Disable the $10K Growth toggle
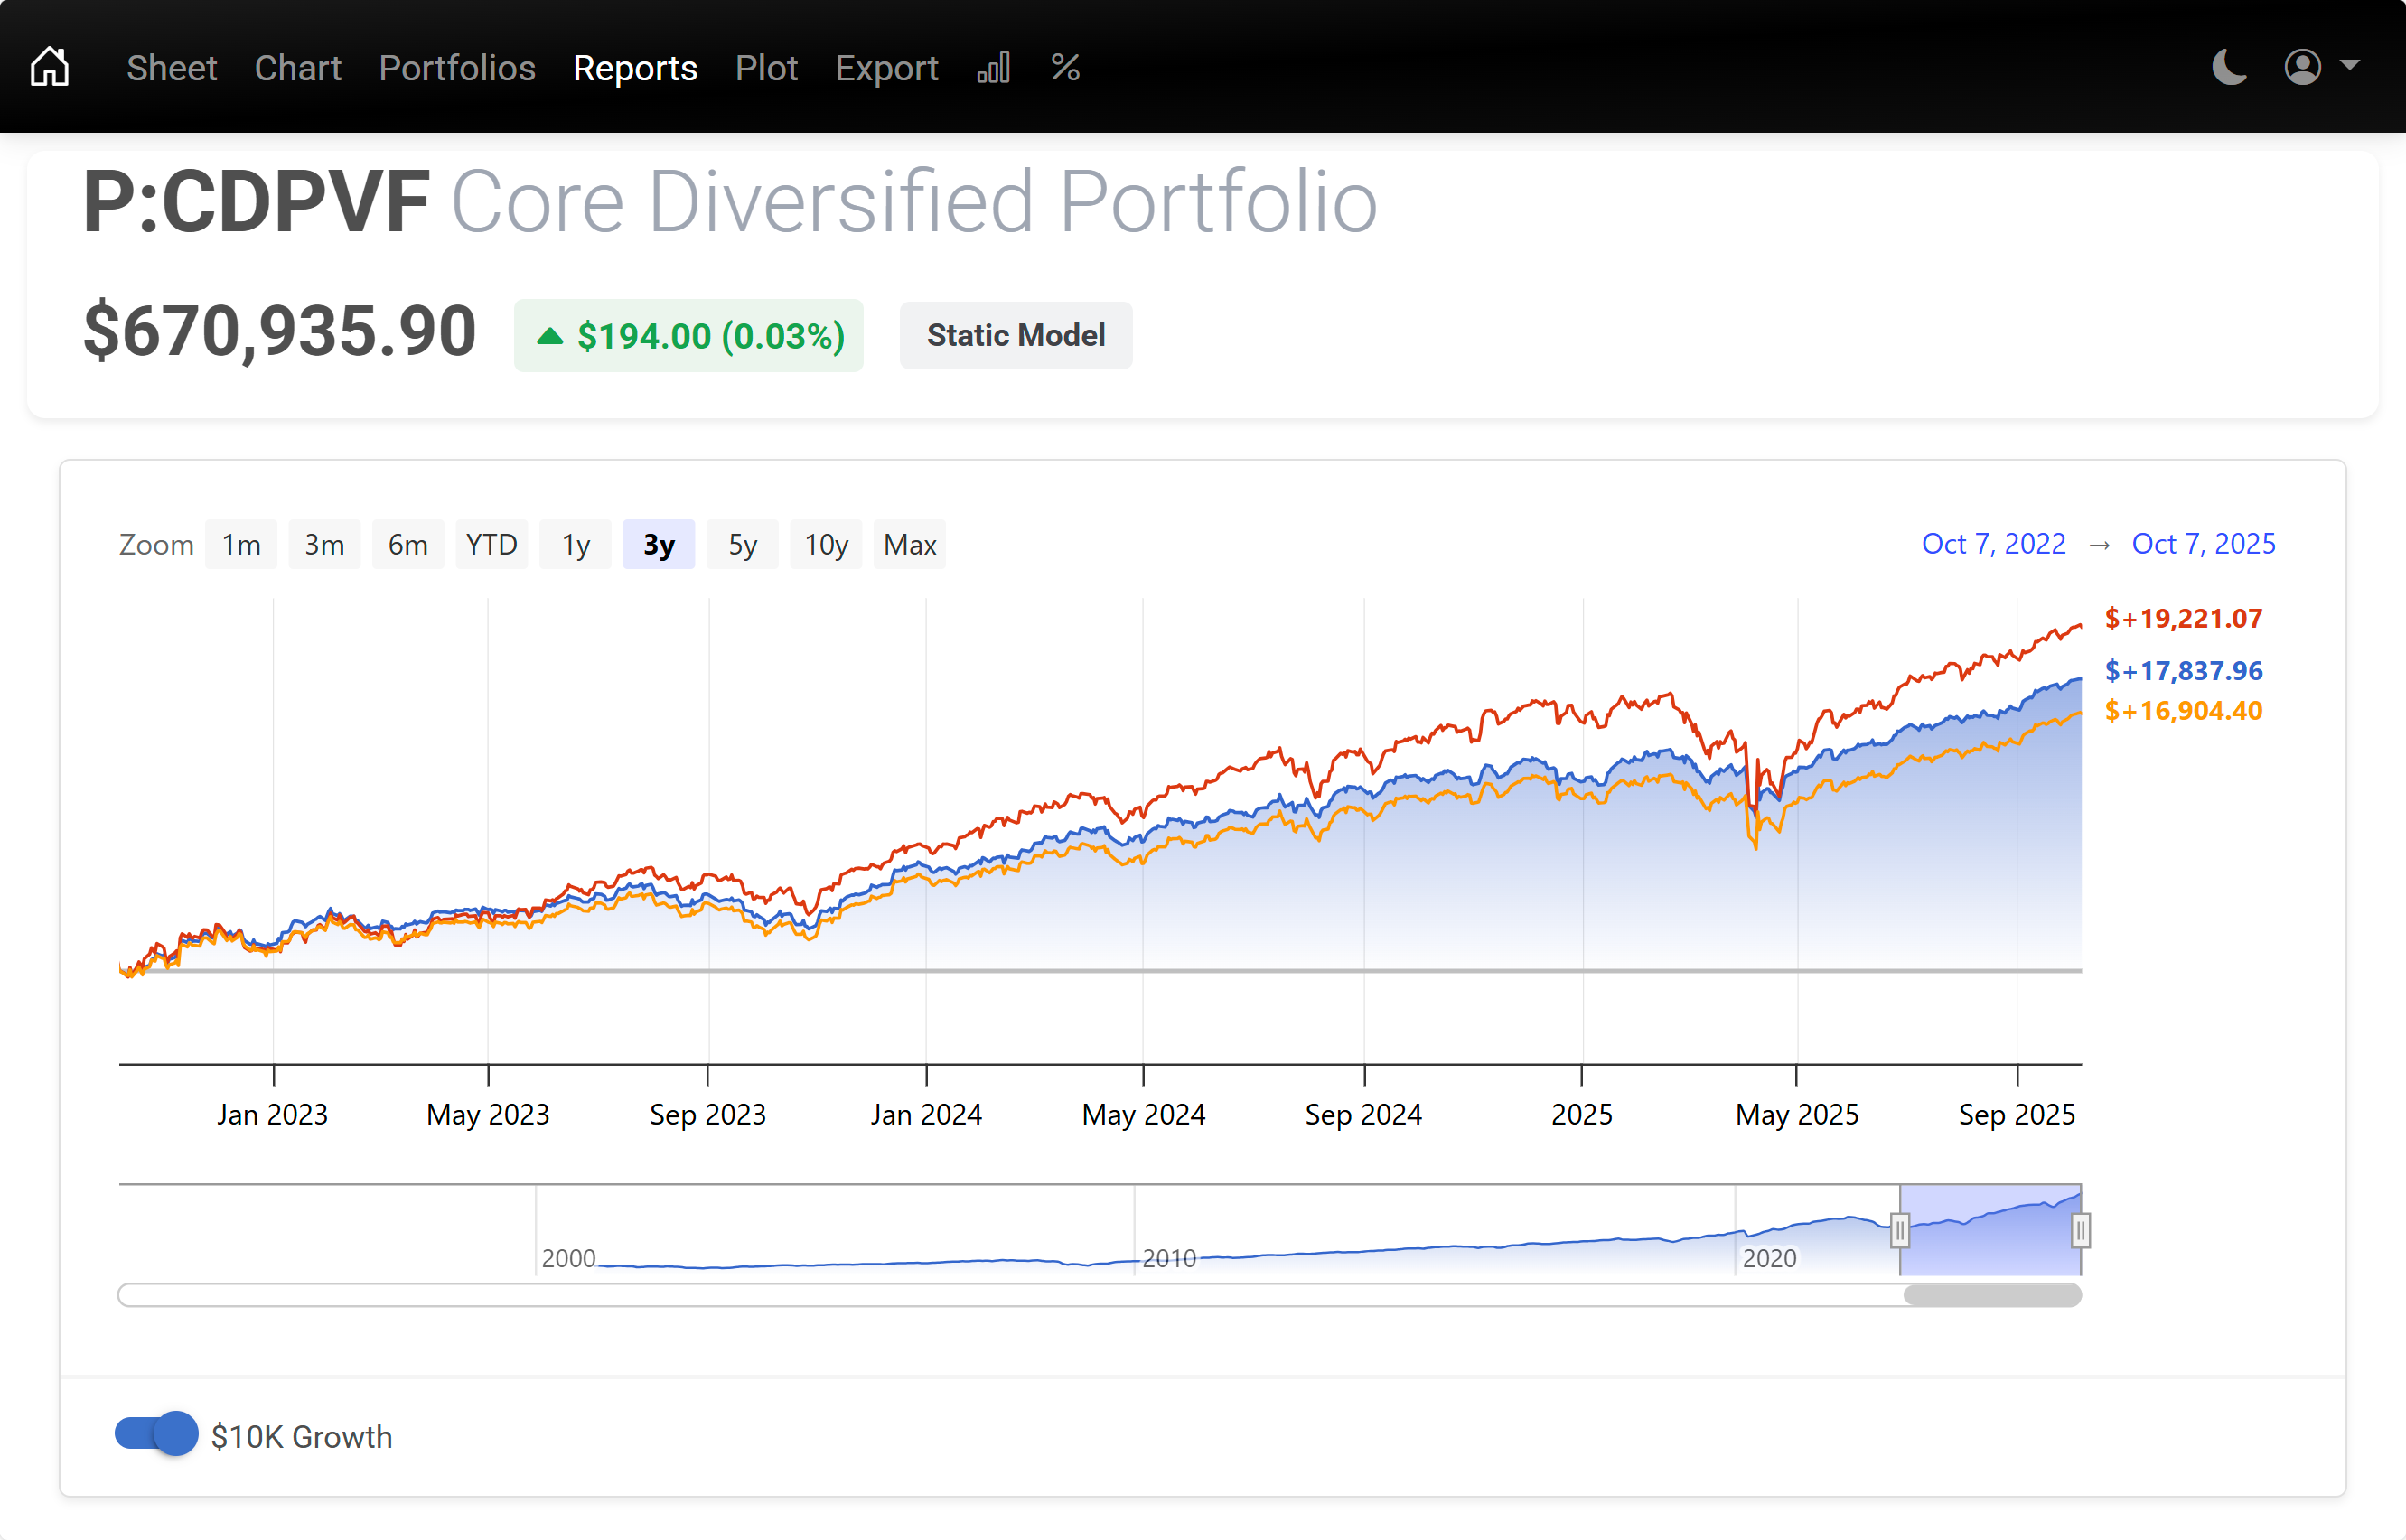 157,1434
